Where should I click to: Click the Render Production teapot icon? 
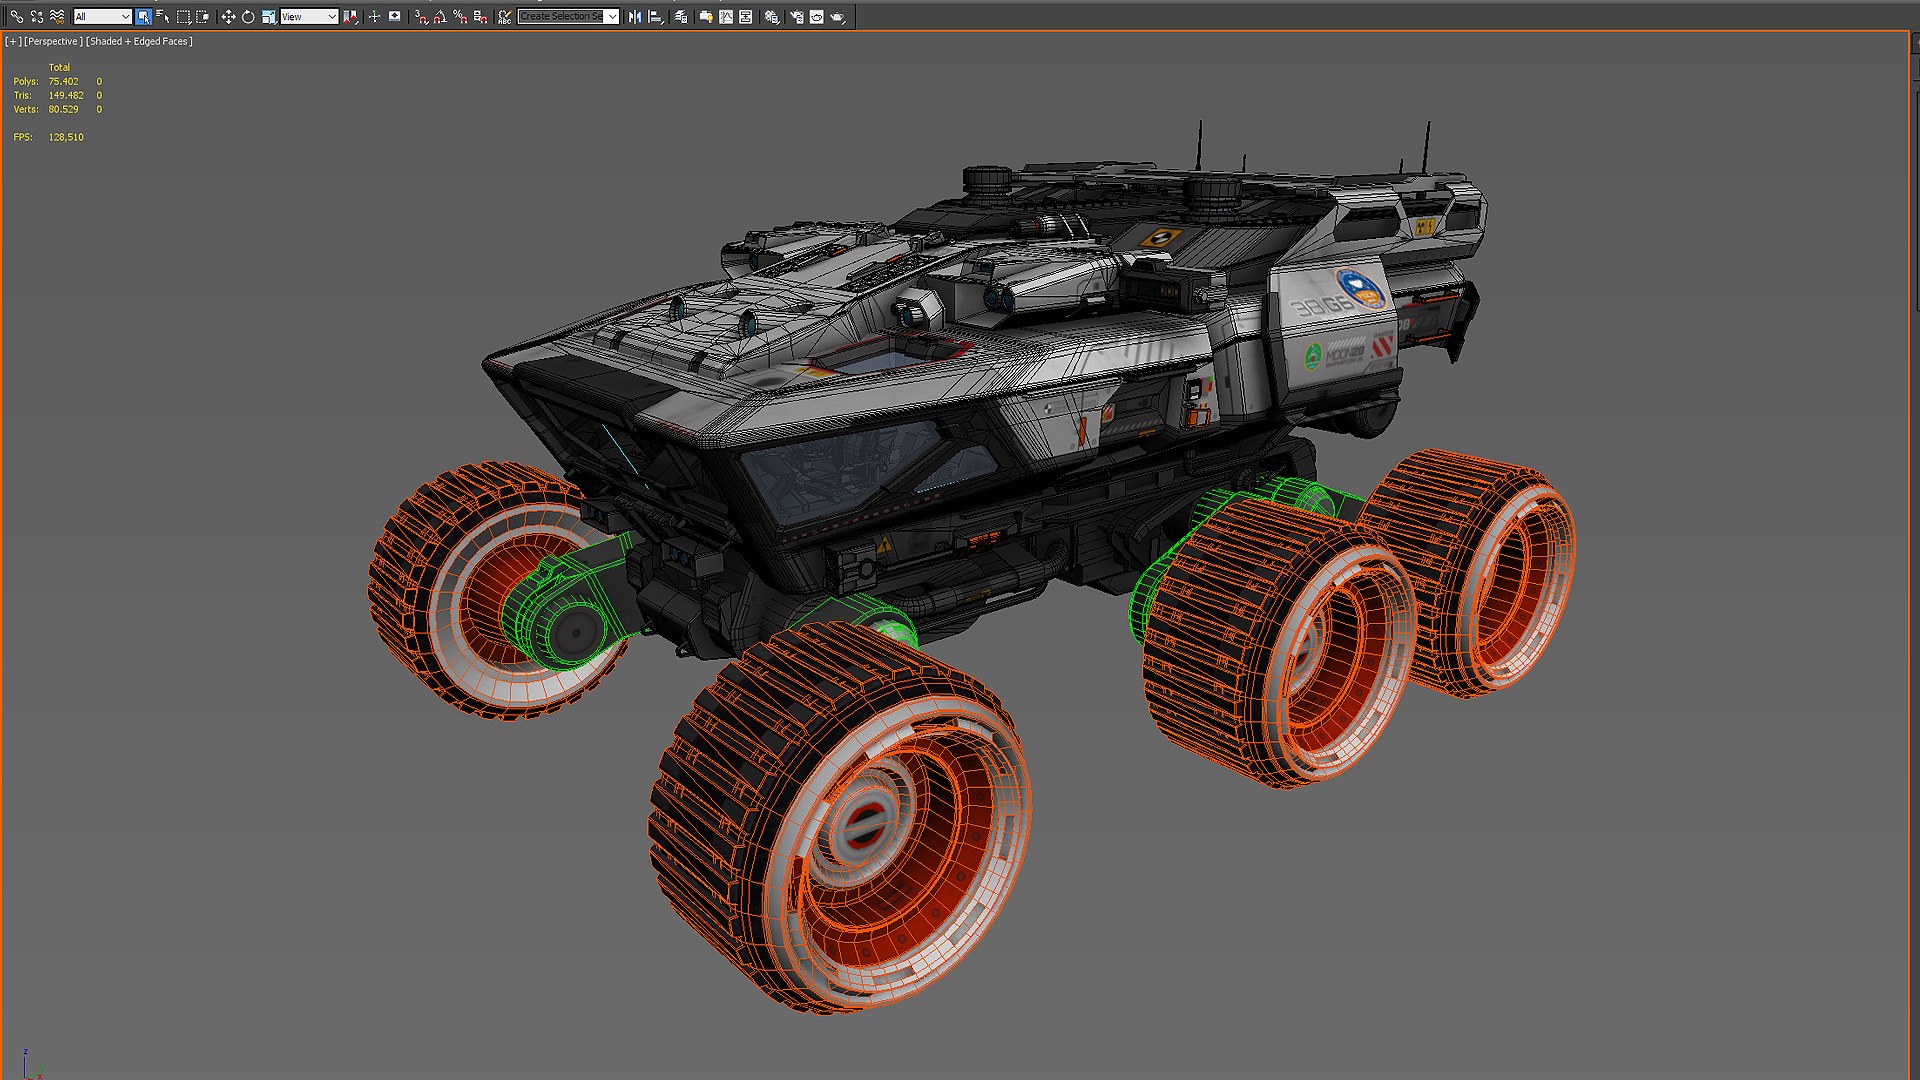coord(838,17)
